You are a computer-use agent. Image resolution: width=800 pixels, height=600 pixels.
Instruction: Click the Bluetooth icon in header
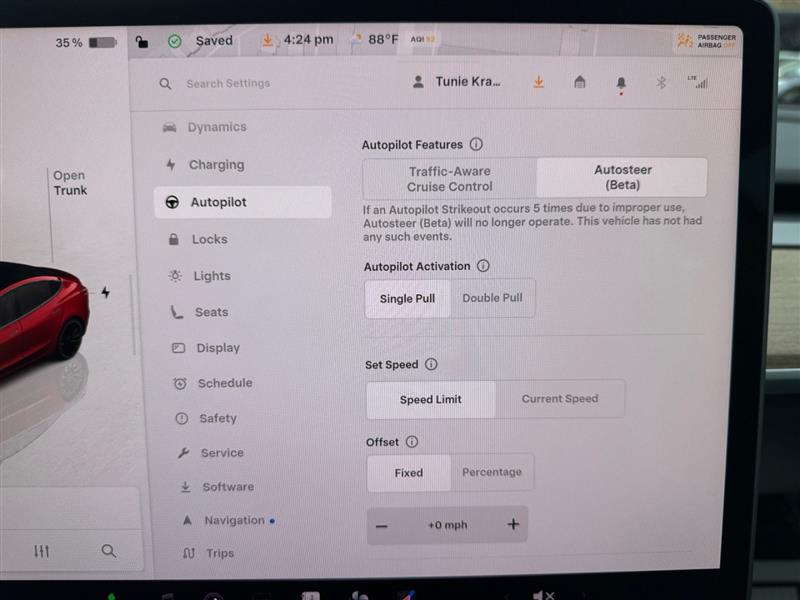tap(660, 83)
